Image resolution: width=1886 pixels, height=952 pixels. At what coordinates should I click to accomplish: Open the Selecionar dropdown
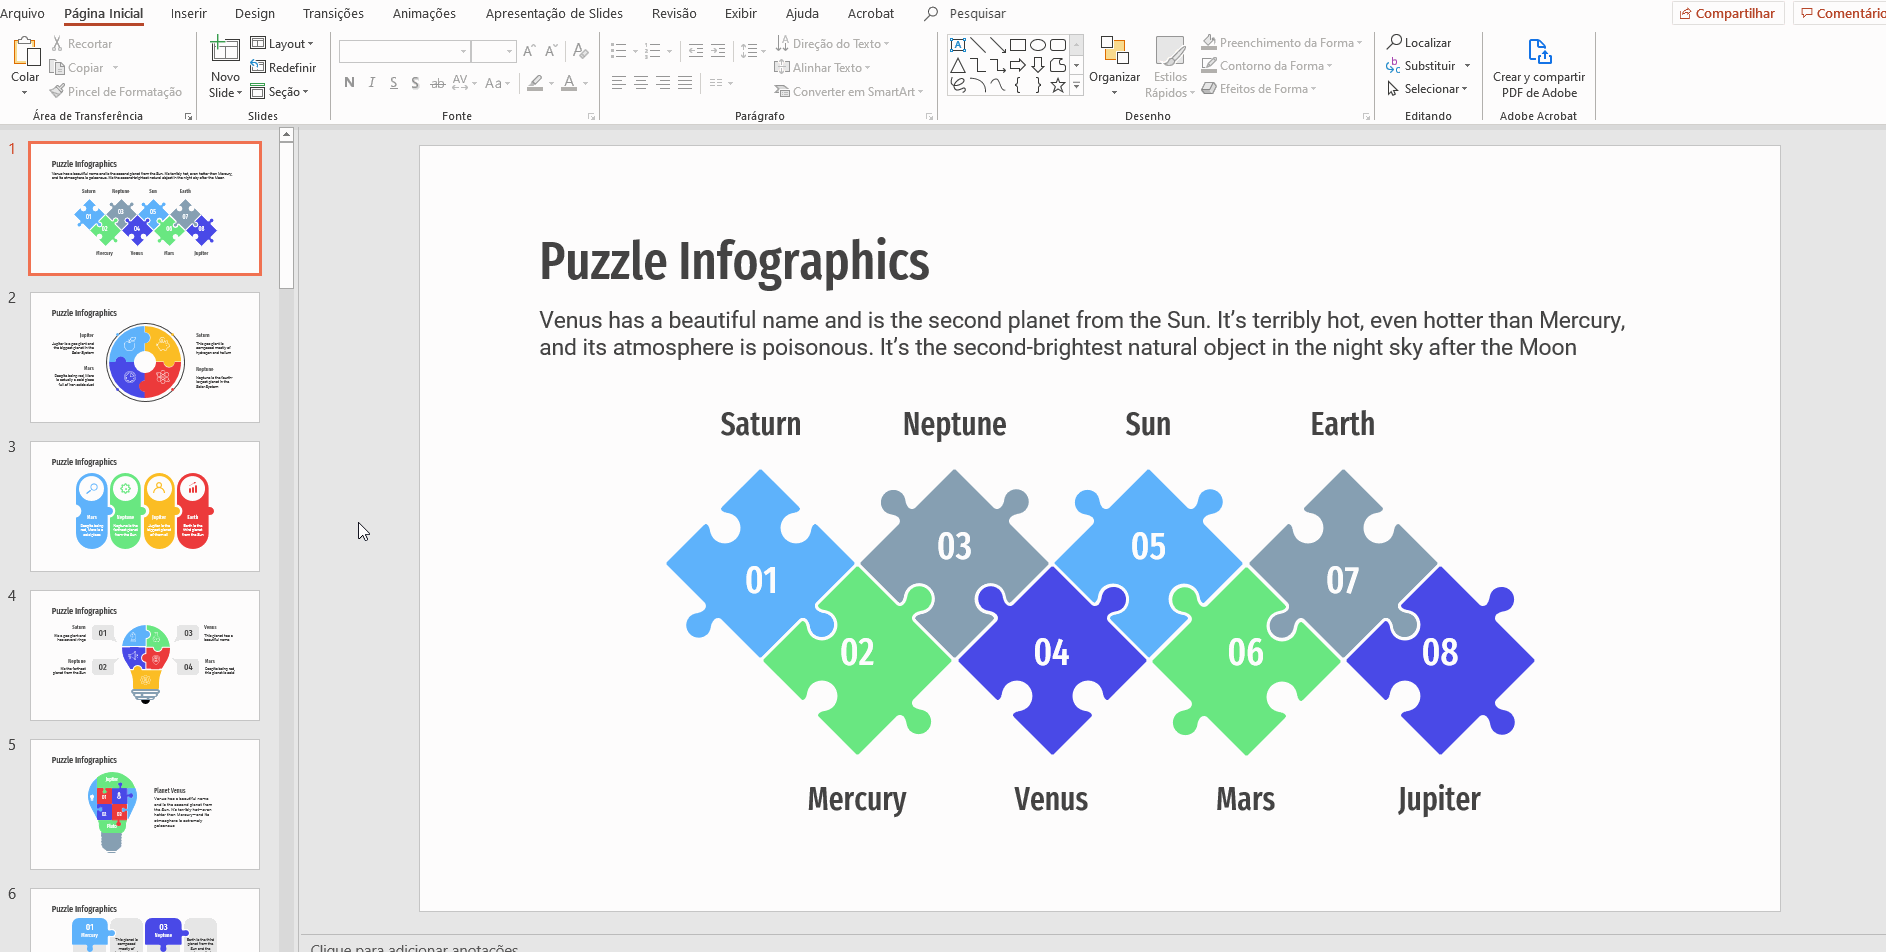coord(1428,89)
